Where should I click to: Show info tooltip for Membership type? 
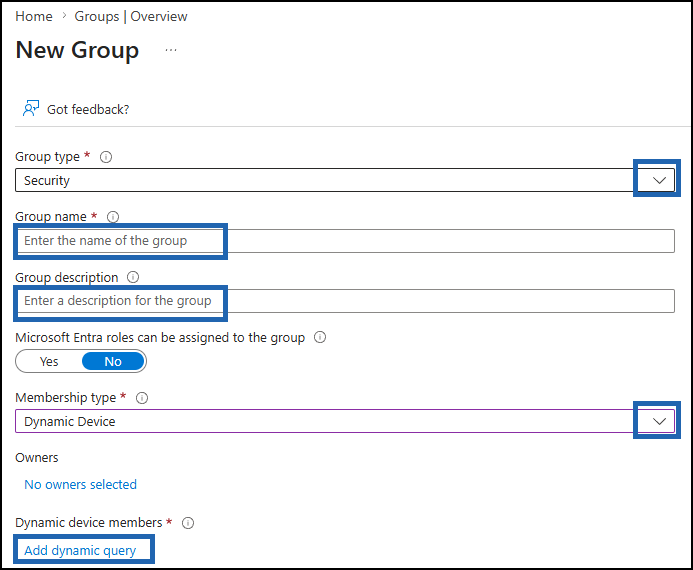click(x=142, y=398)
